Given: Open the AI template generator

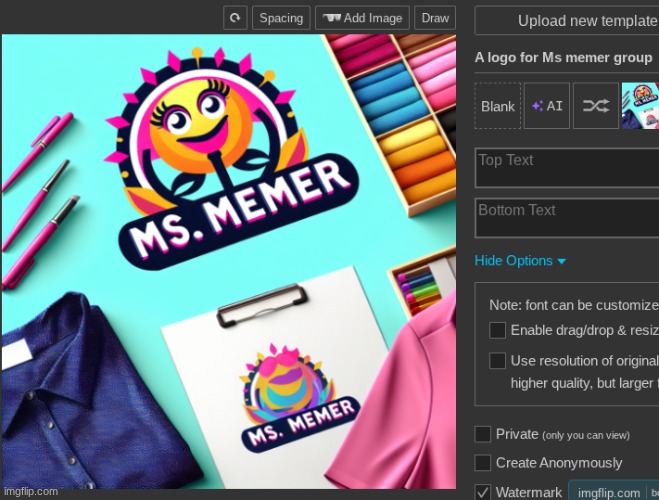Looking at the screenshot, I should pos(547,106).
